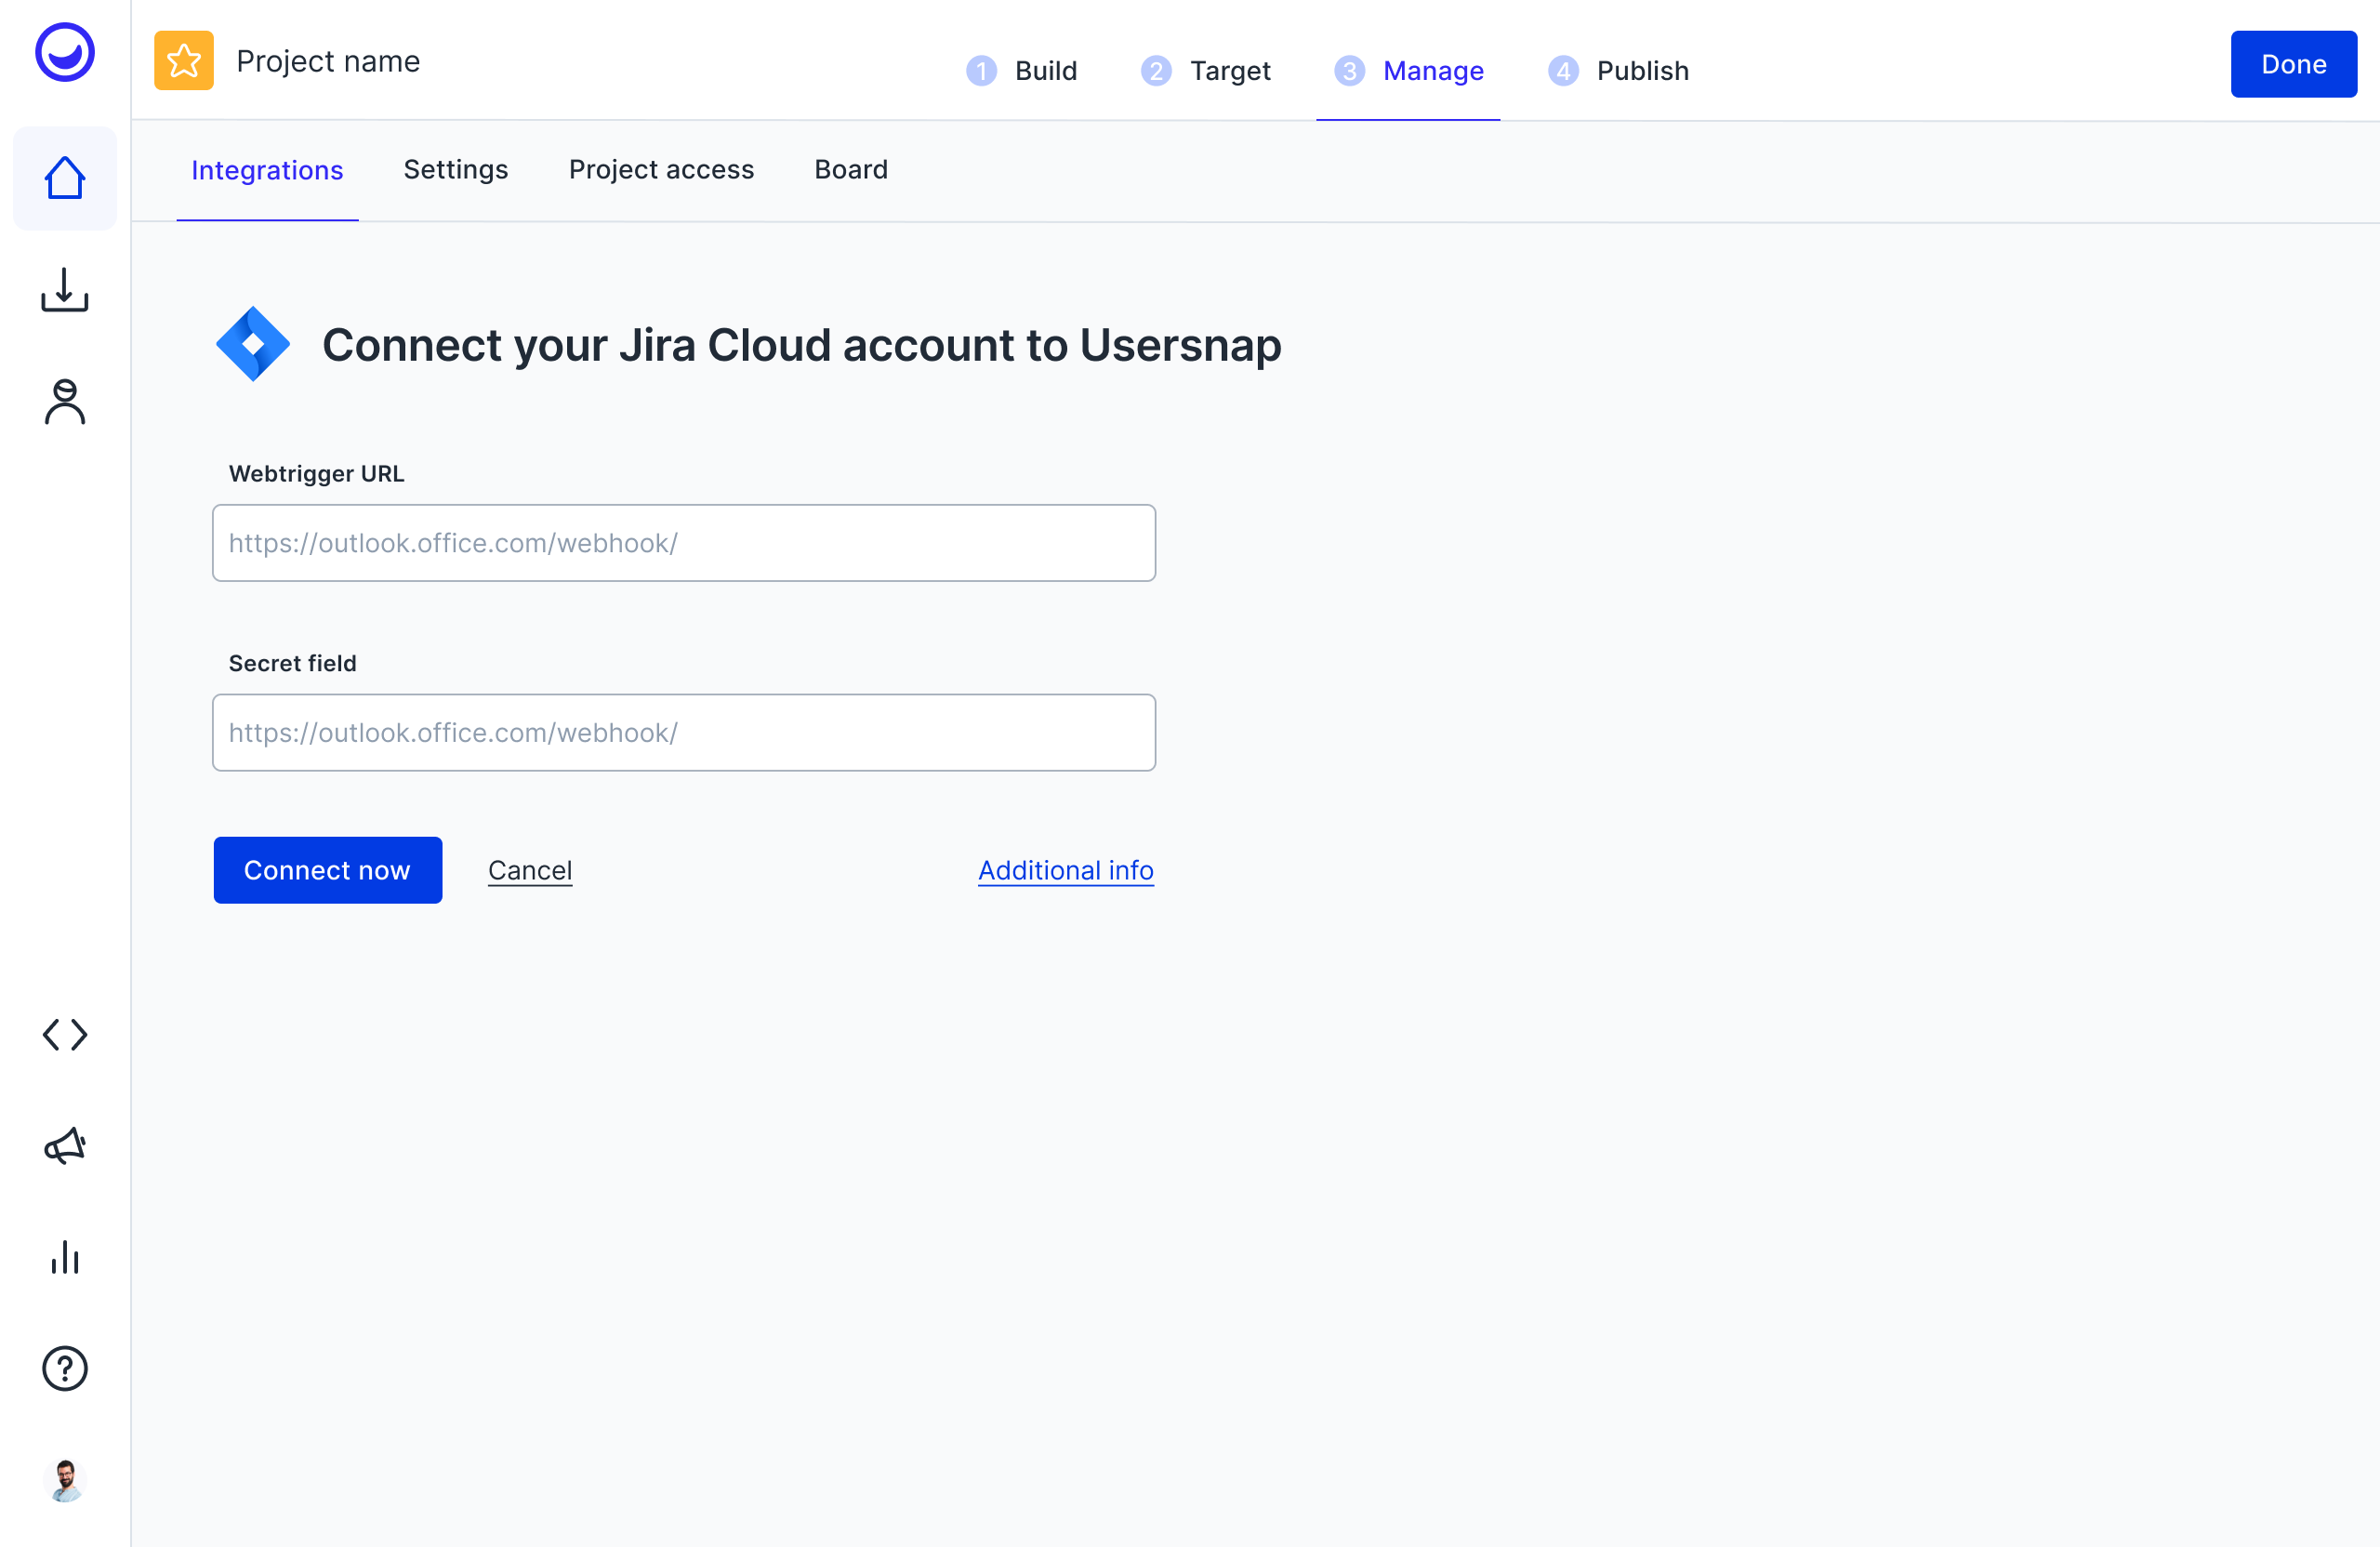Open the code embed icon
This screenshot has width=2380, height=1547.
point(65,1035)
